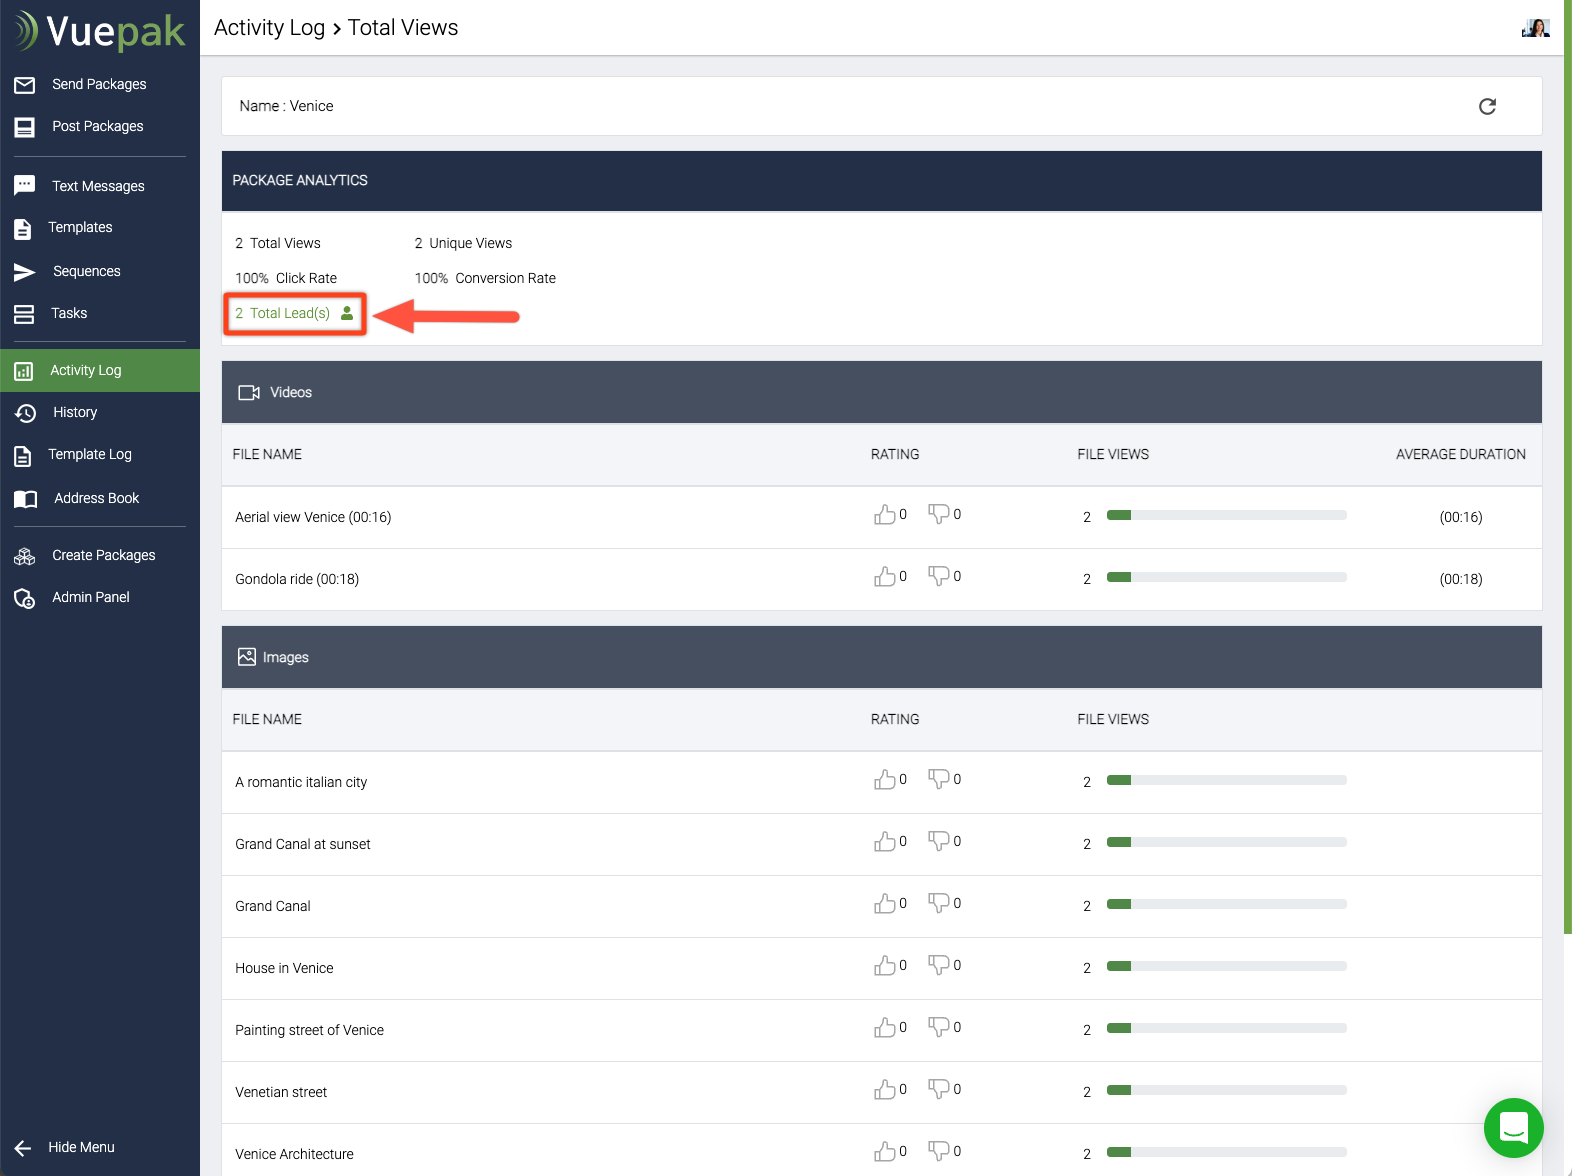This screenshot has height=1176, width=1572.
Task: Open the live chat bubble icon
Action: click(x=1513, y=1127)
